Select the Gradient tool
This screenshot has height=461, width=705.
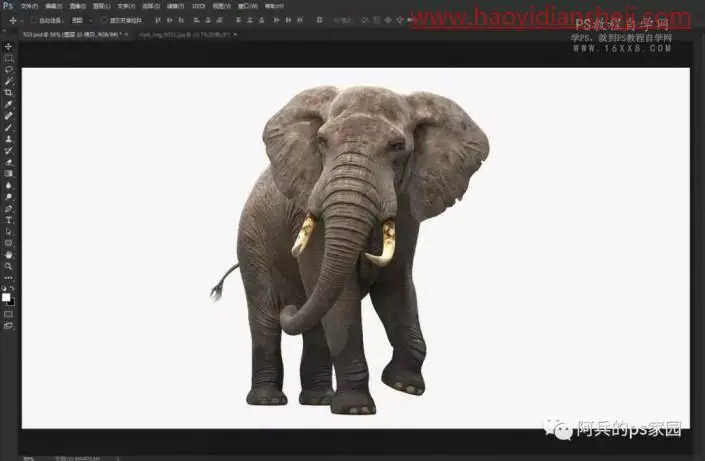coord(8,174)
